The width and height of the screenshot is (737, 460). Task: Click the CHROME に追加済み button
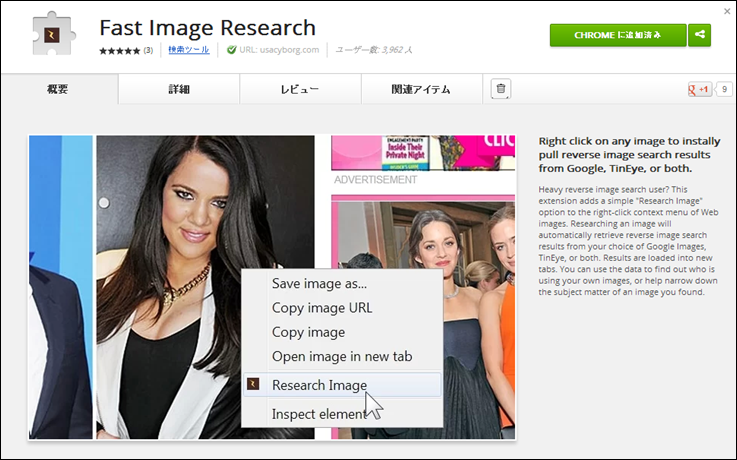click(618, 35)
